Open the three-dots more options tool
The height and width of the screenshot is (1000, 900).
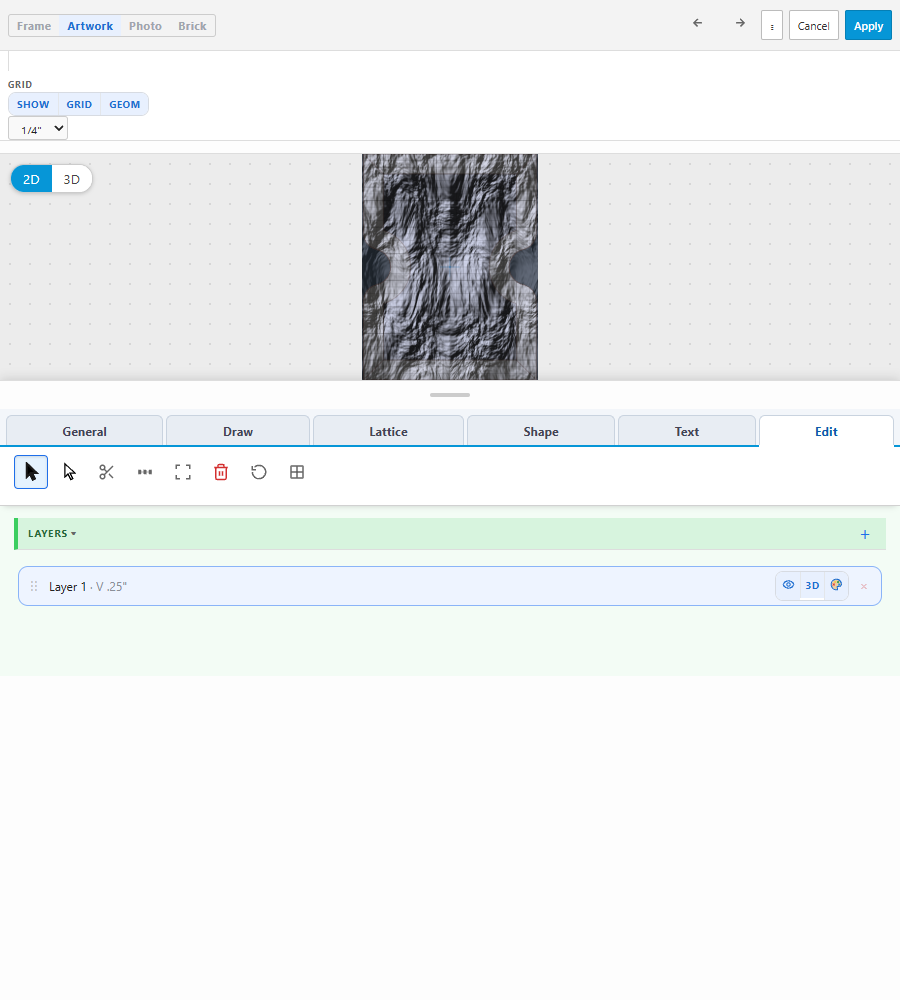pyautogui.click(x=145, y=472)
